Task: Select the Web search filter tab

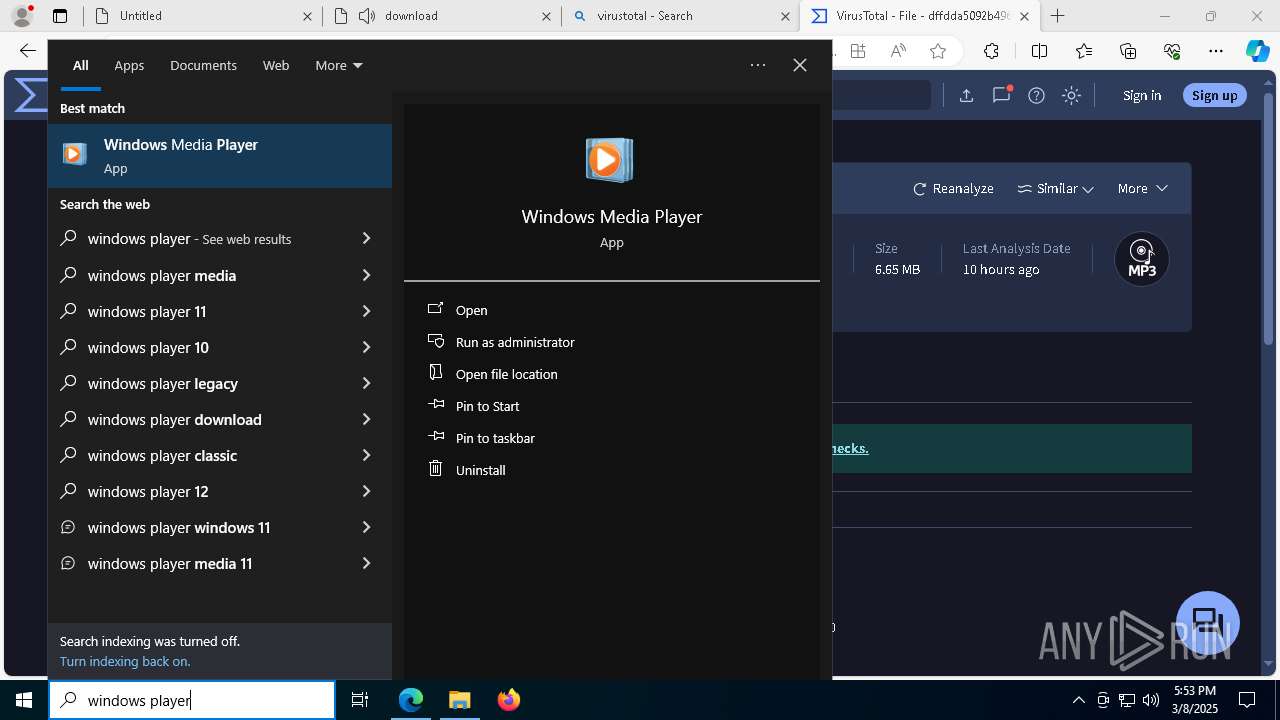Action: 276,65
